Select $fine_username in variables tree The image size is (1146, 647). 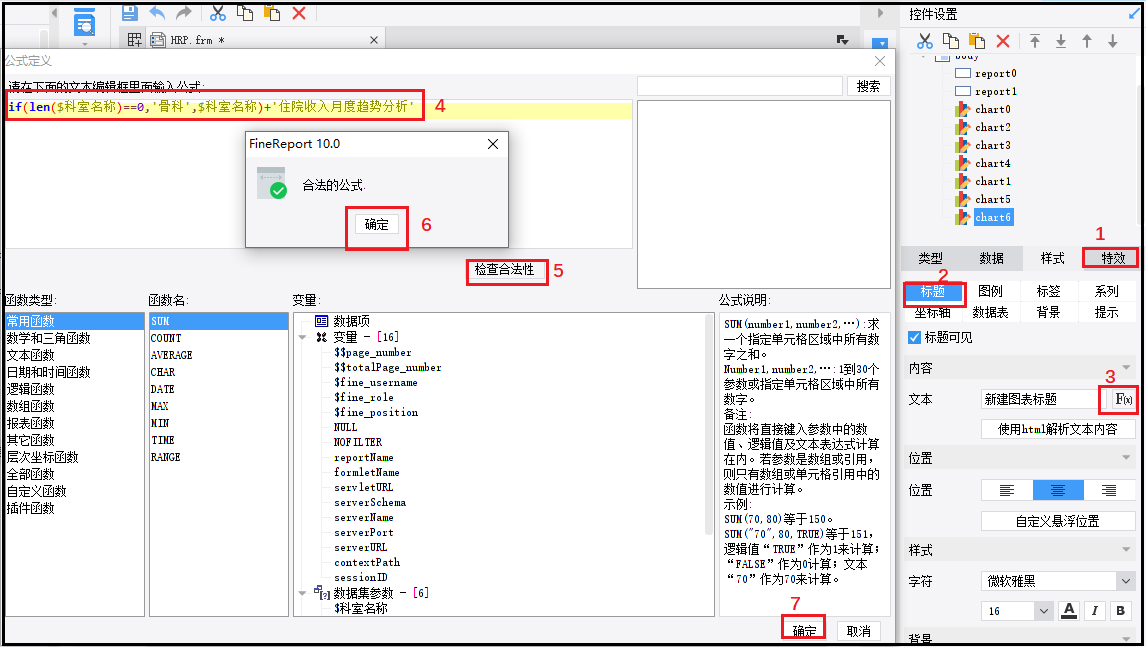click(x=376, y=382)
